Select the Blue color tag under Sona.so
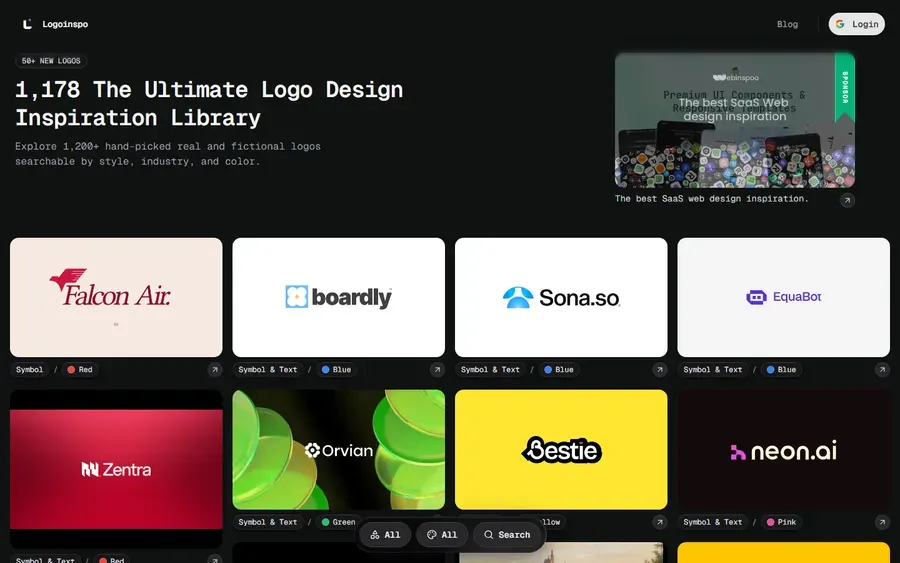 [x=559, y=370]
